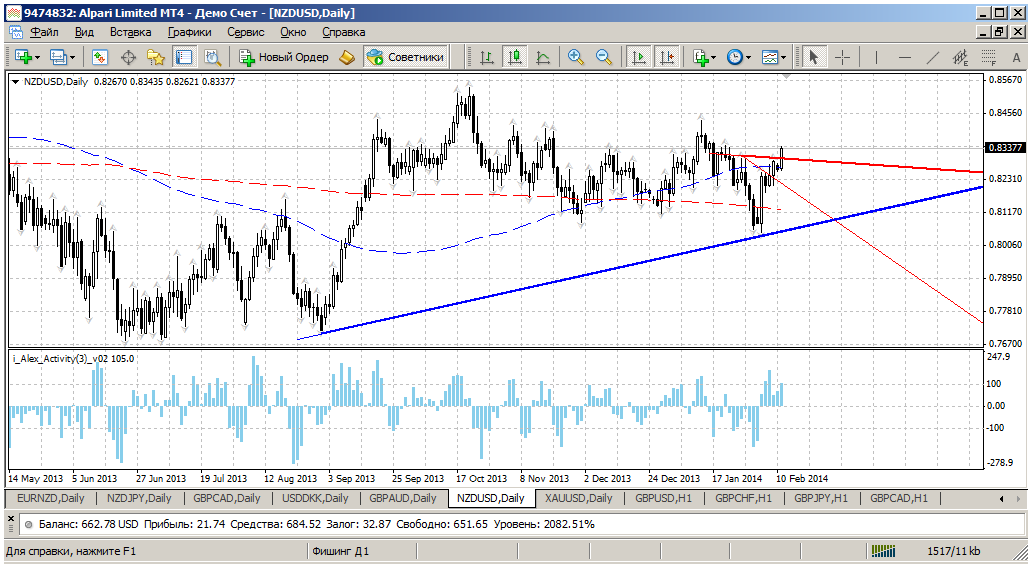
Task: Click the Zoom Out magnifier icon
Action: click(x=604, y=58)
